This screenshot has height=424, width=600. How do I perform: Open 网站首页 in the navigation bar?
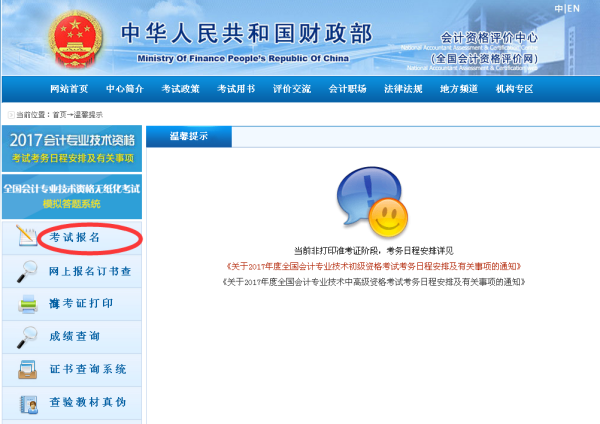tap(69, 89)
